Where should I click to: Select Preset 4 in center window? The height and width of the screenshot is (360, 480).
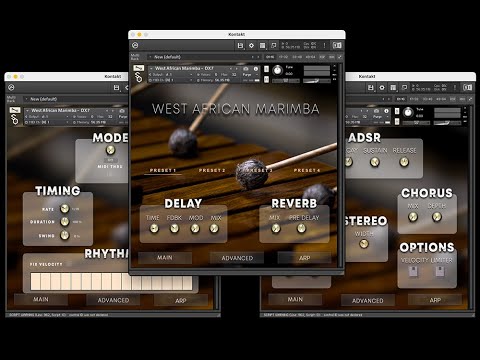click(307, 170)
